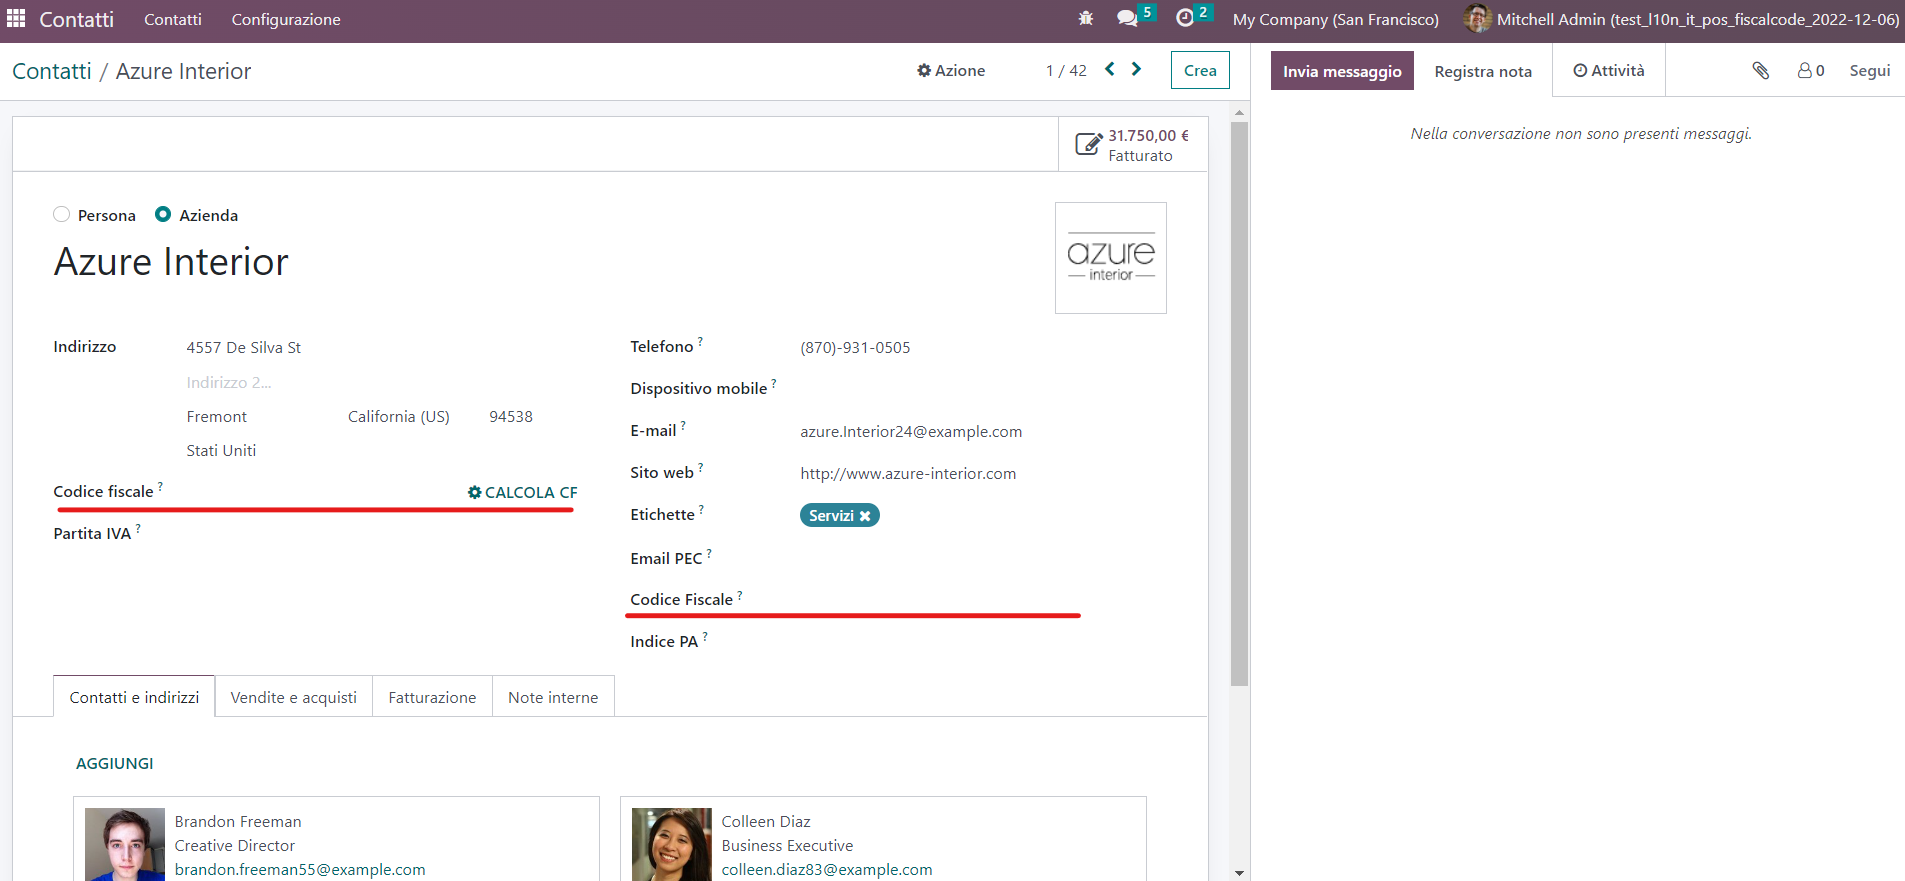This screenshot has height=881, width=1905.
Task: Select the Azienda radio button
Action: click(x=163, y=214)
